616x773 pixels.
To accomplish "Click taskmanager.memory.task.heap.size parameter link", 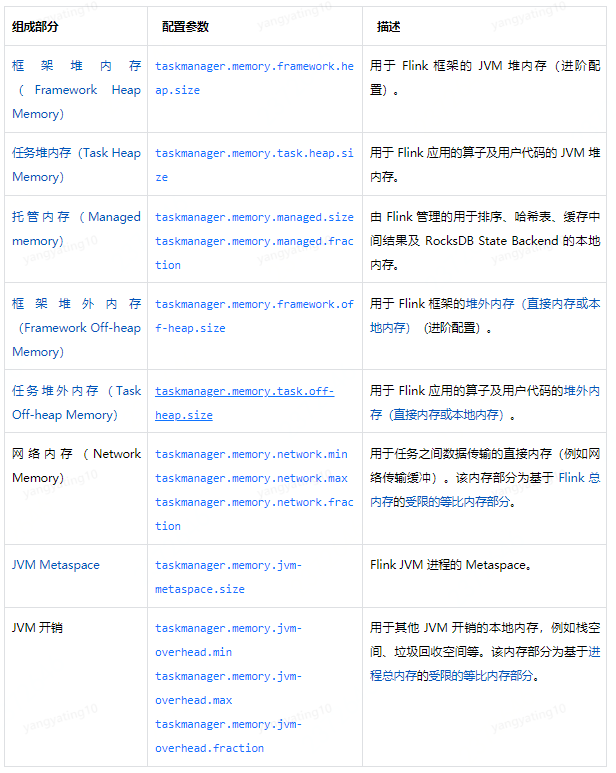I will coord(254,165).
